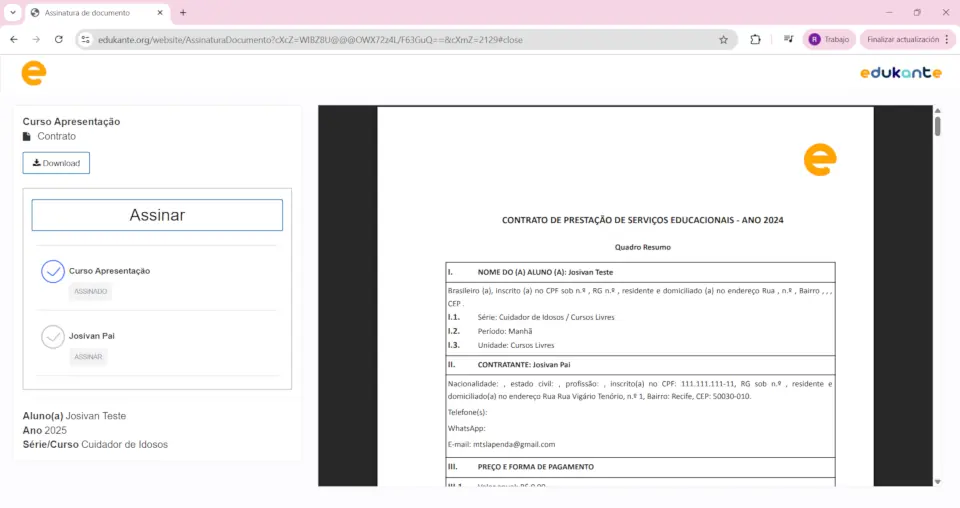Image resolution: width=960 pixels, height=508 pixels.
Task: Click PREÇO E FORMA DE PAGAMENTO row
Action: [x=640, y=467]
